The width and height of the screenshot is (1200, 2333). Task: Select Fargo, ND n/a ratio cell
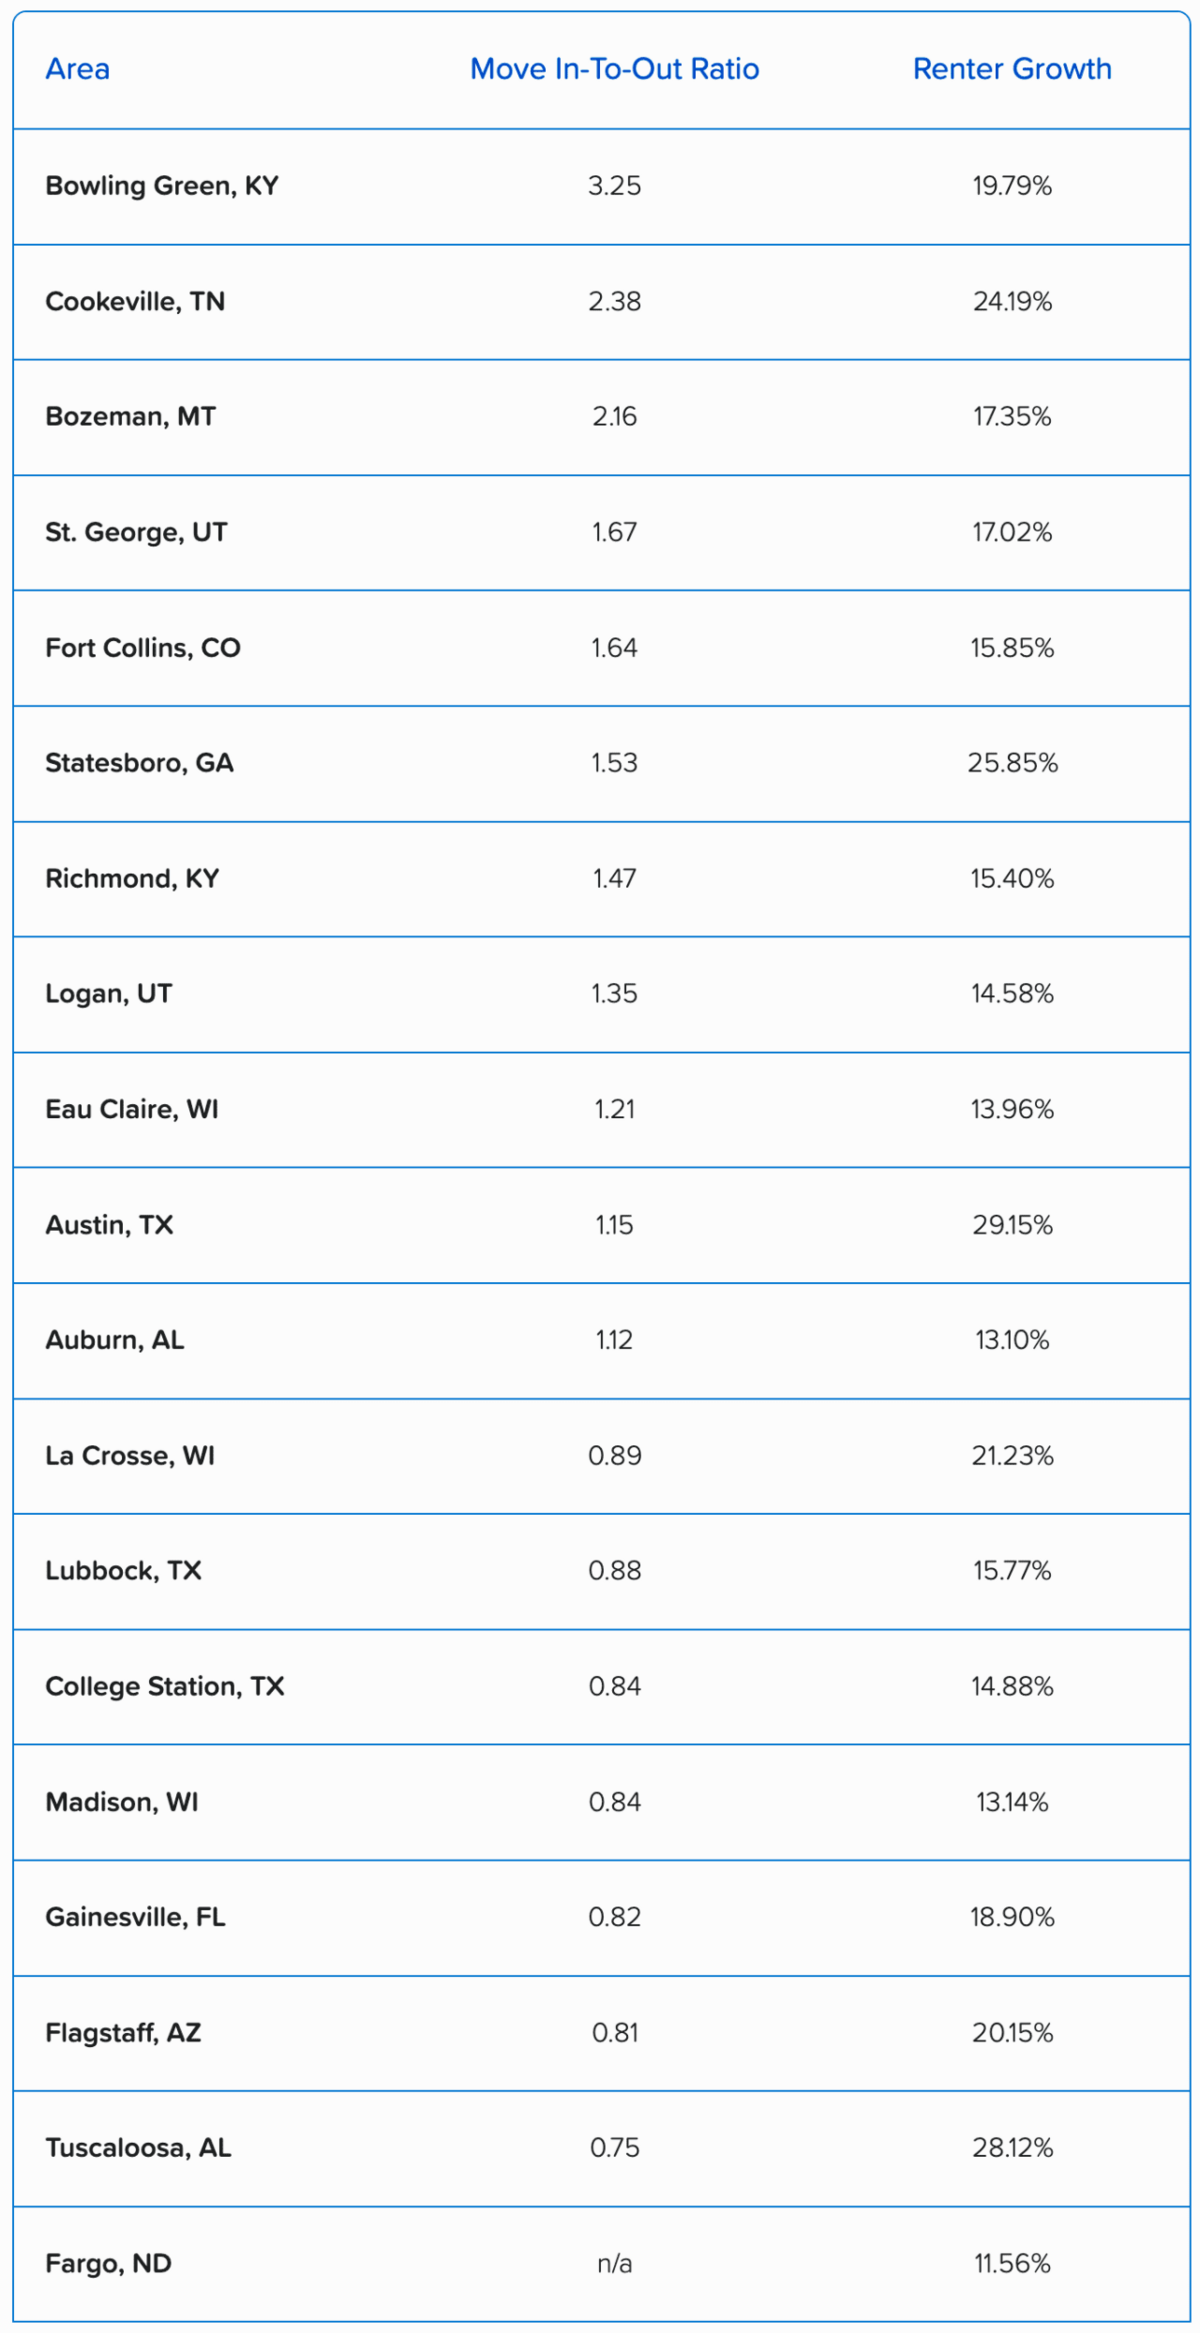point(614,2263)
